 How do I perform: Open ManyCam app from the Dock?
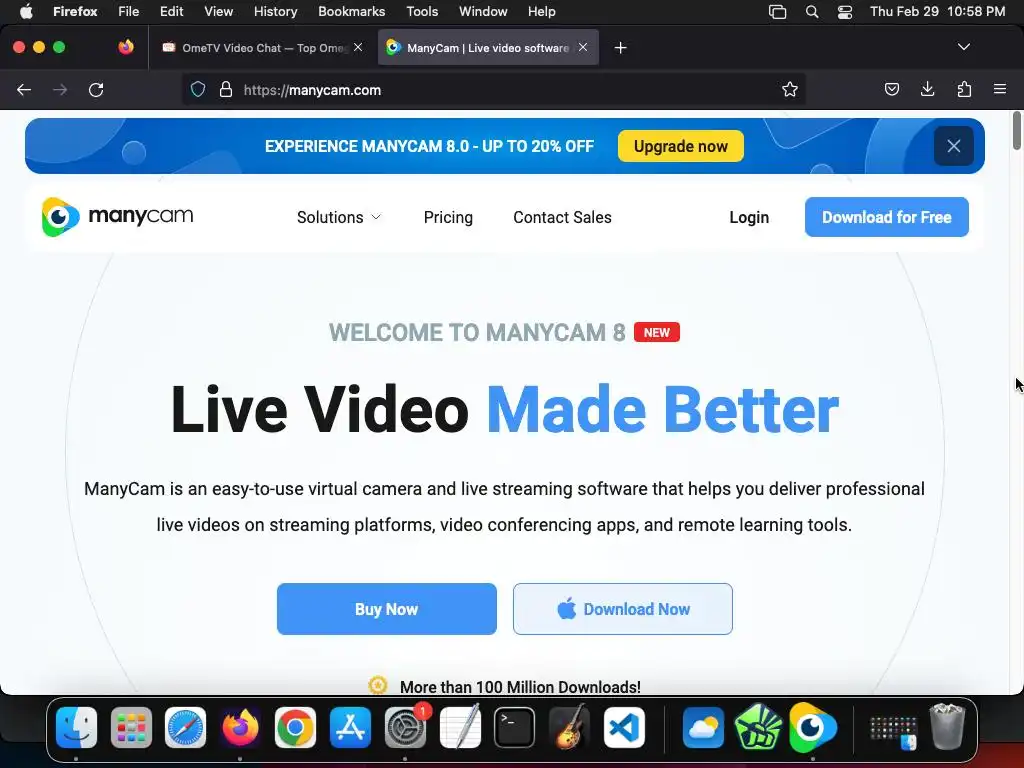click(x=812, y=727)
